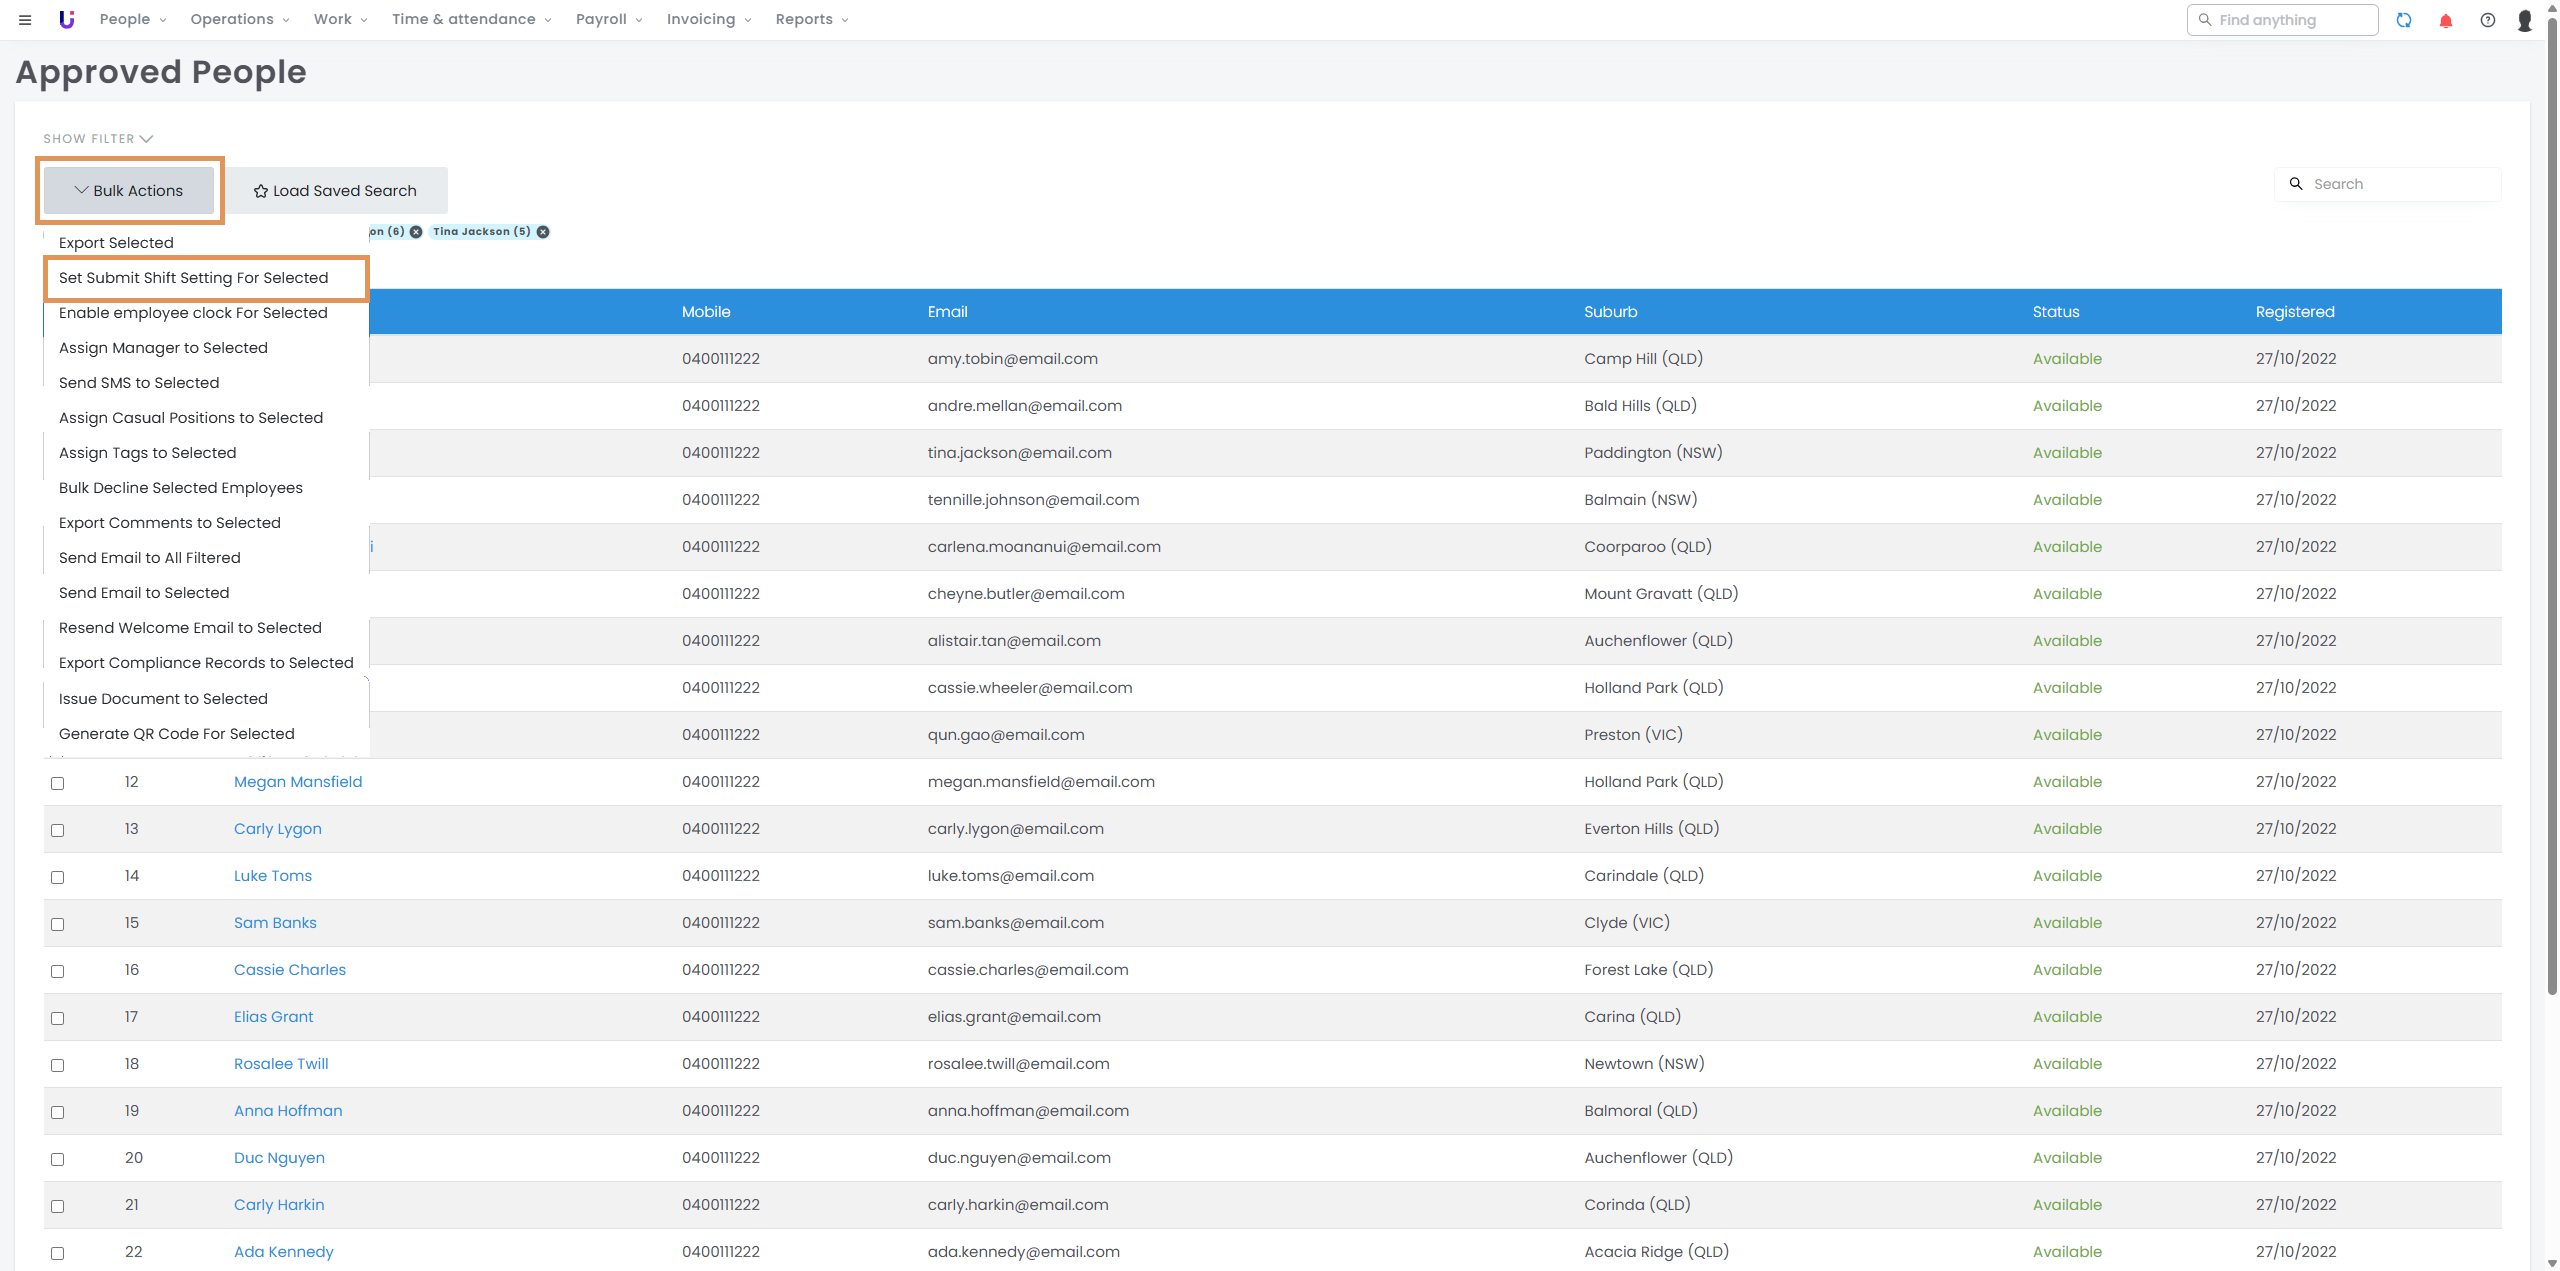Select Export Compliance Records to Selected
This screenshot has height=1271, width=2560.
pos(206,663)
